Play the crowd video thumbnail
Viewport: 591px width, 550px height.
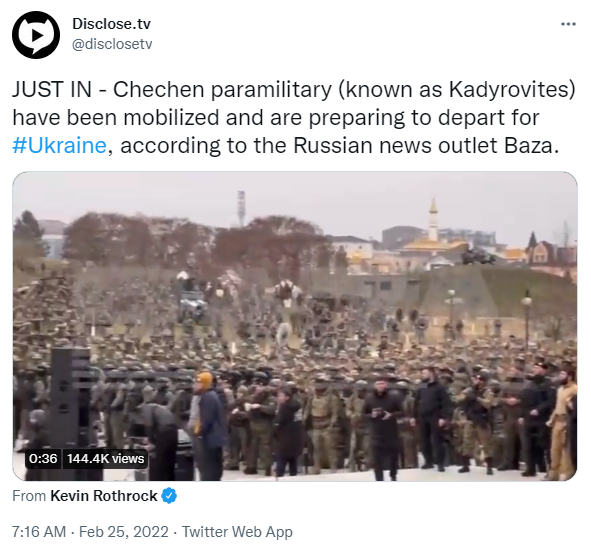click(295, 326)
